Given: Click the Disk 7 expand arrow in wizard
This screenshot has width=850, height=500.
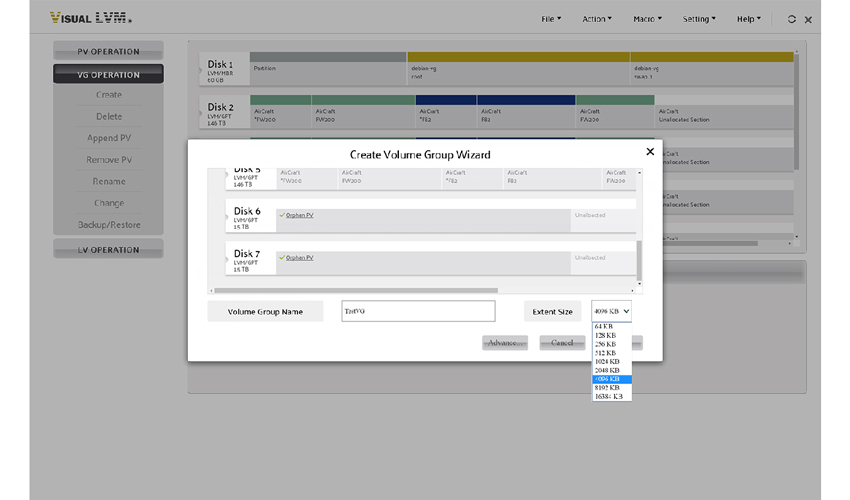Looking at the screenshot, I should tap(228, 260).
